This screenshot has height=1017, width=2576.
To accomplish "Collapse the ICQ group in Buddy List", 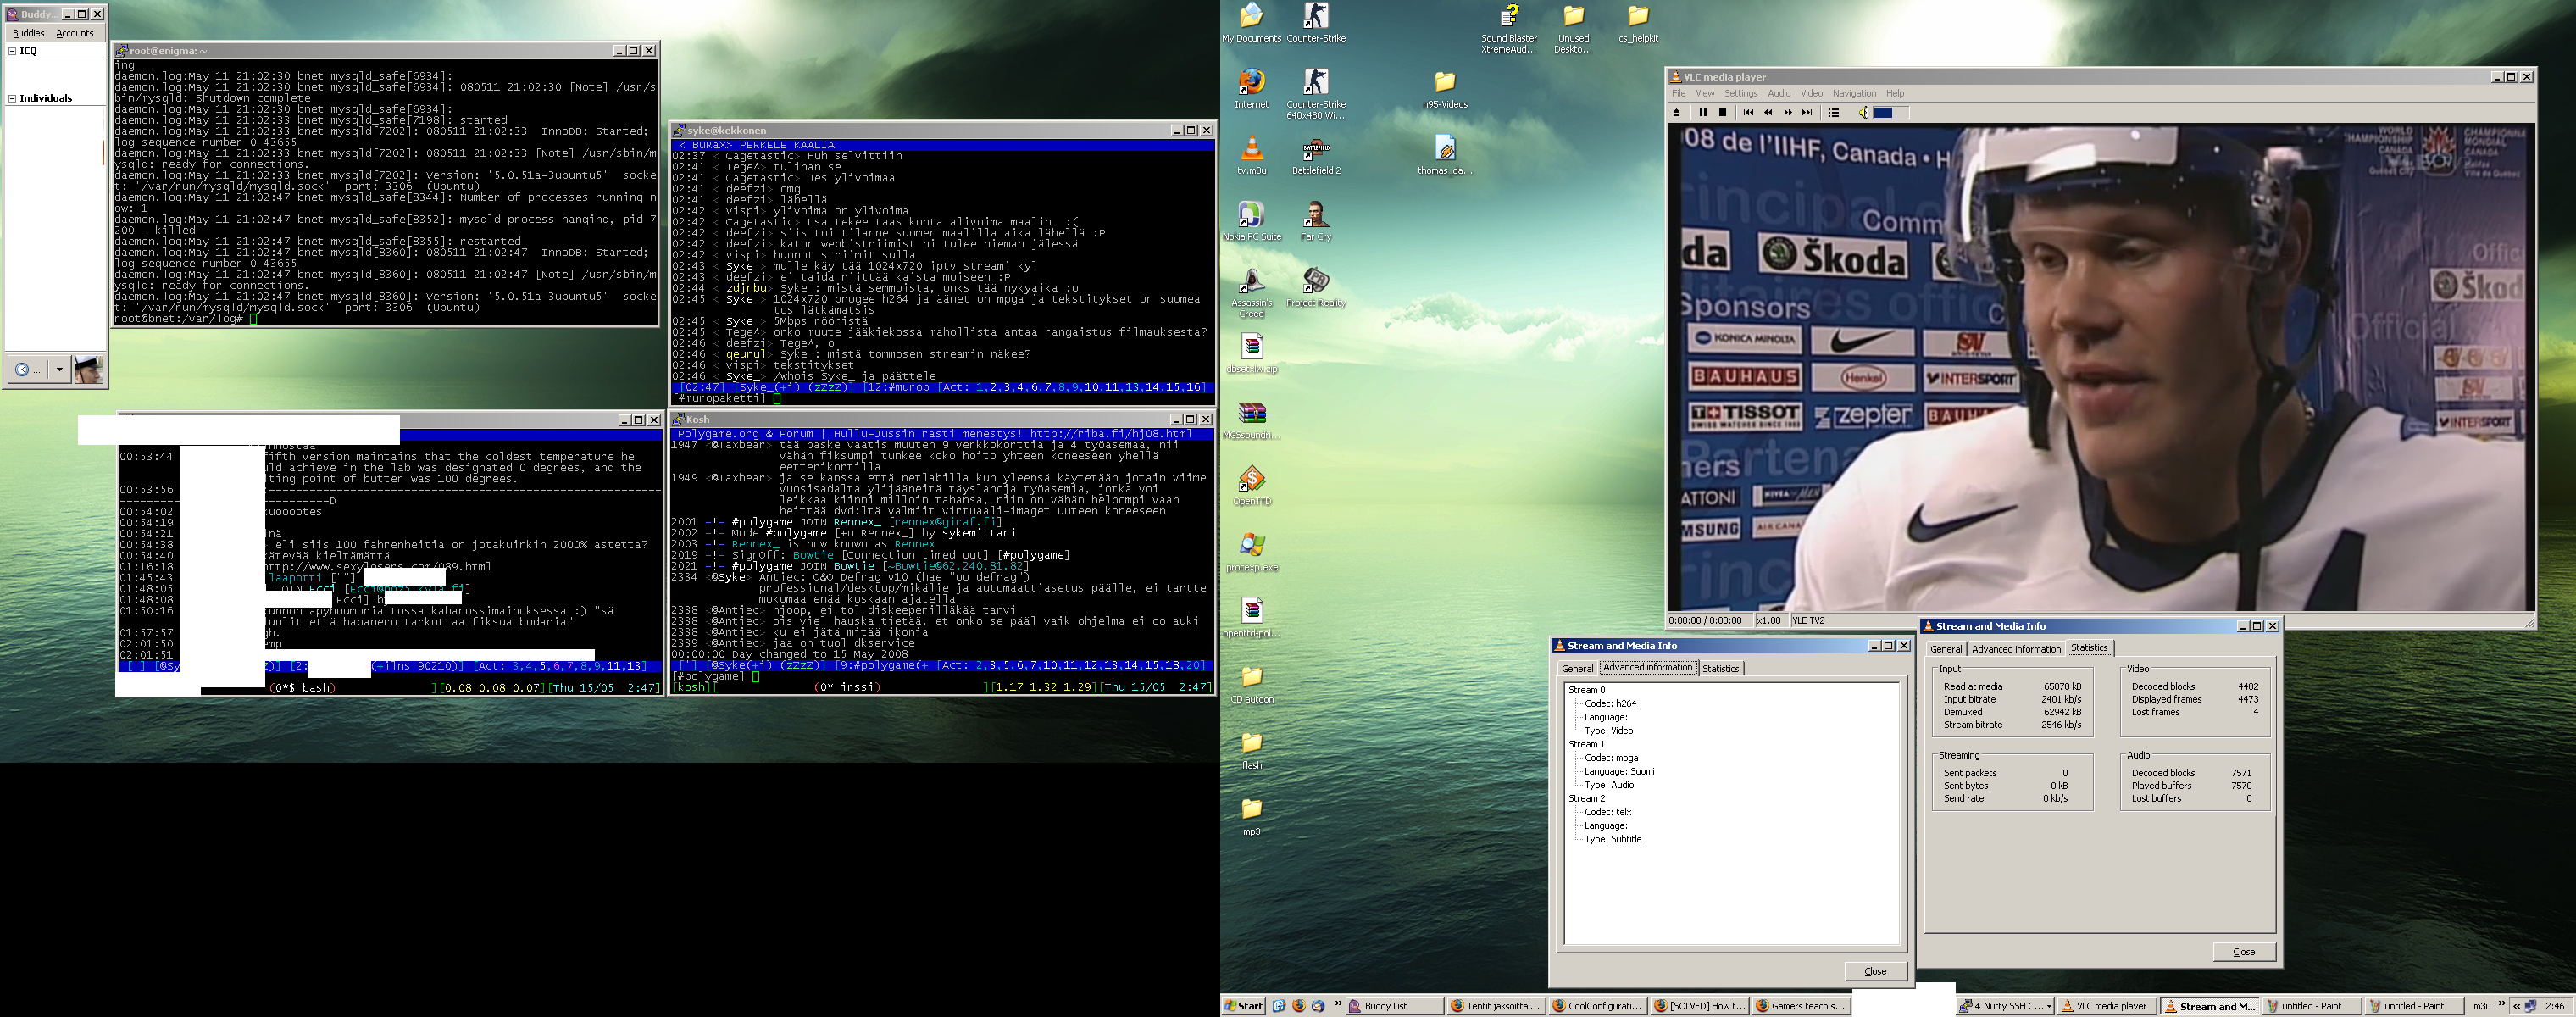I will pos(12,51).
